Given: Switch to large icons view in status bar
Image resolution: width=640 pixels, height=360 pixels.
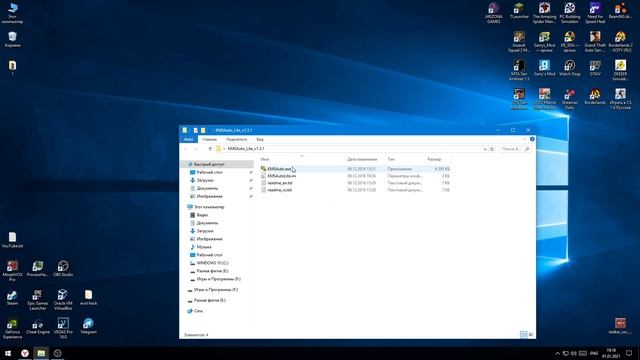Looking at the screenshot, I should [x=531, y=335].
